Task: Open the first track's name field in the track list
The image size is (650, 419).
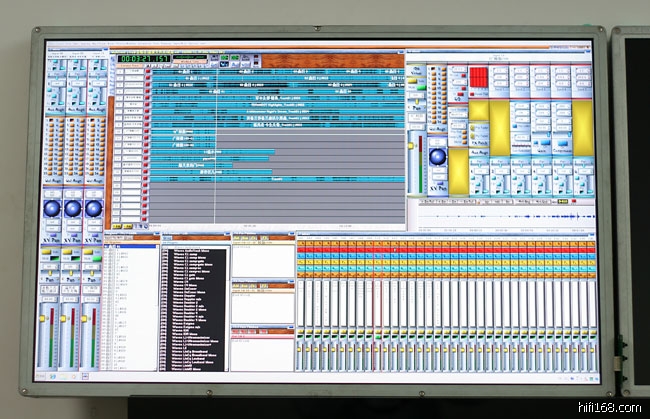Action: point(130,73)
